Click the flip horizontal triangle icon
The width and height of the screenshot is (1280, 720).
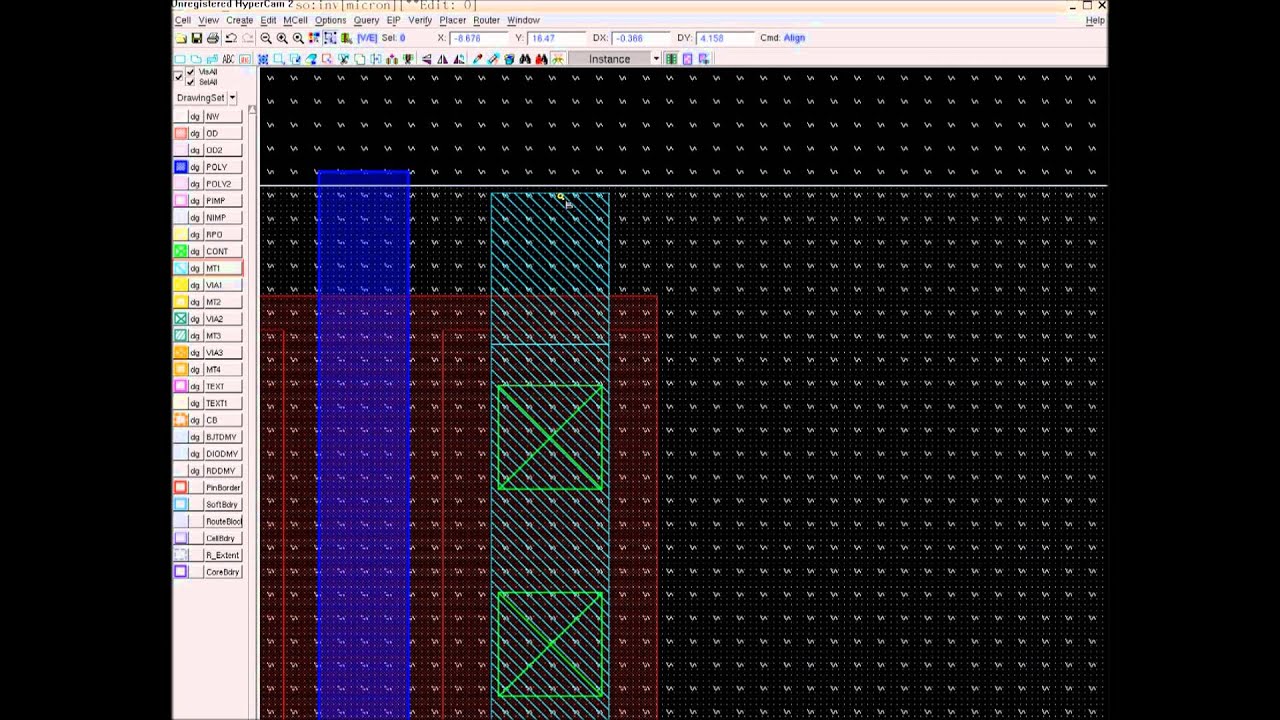coord(442,59)
